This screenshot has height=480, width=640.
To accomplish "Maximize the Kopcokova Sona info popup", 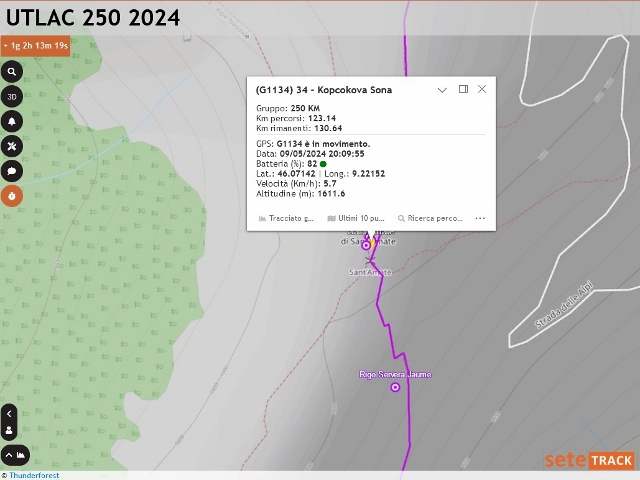I will pos(463,89).
